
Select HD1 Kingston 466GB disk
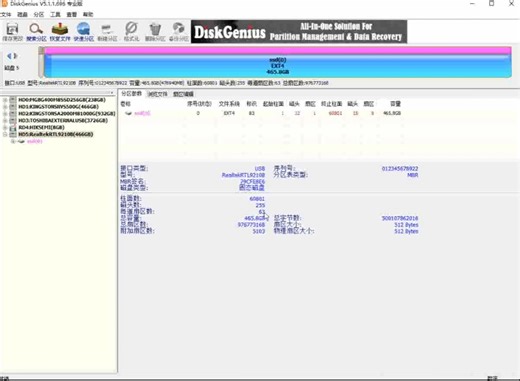pyautogui.click(x=58, y=107)
